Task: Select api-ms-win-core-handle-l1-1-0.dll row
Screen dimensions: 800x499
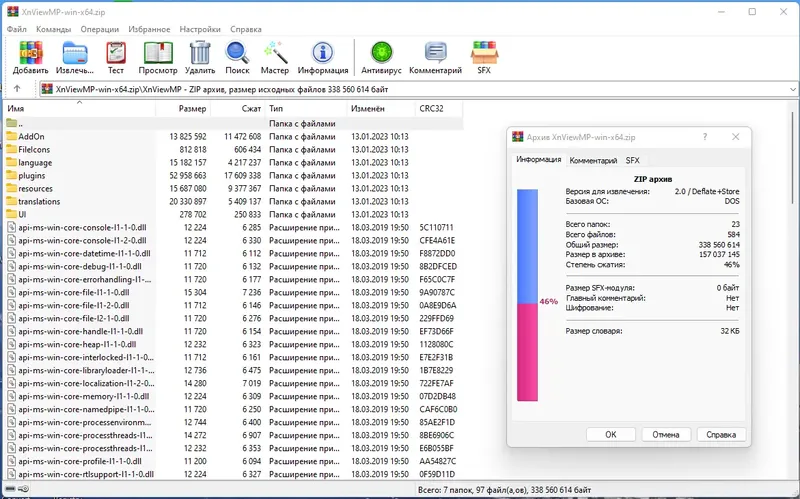Action: pyautogui.click(x=234, y=331)
